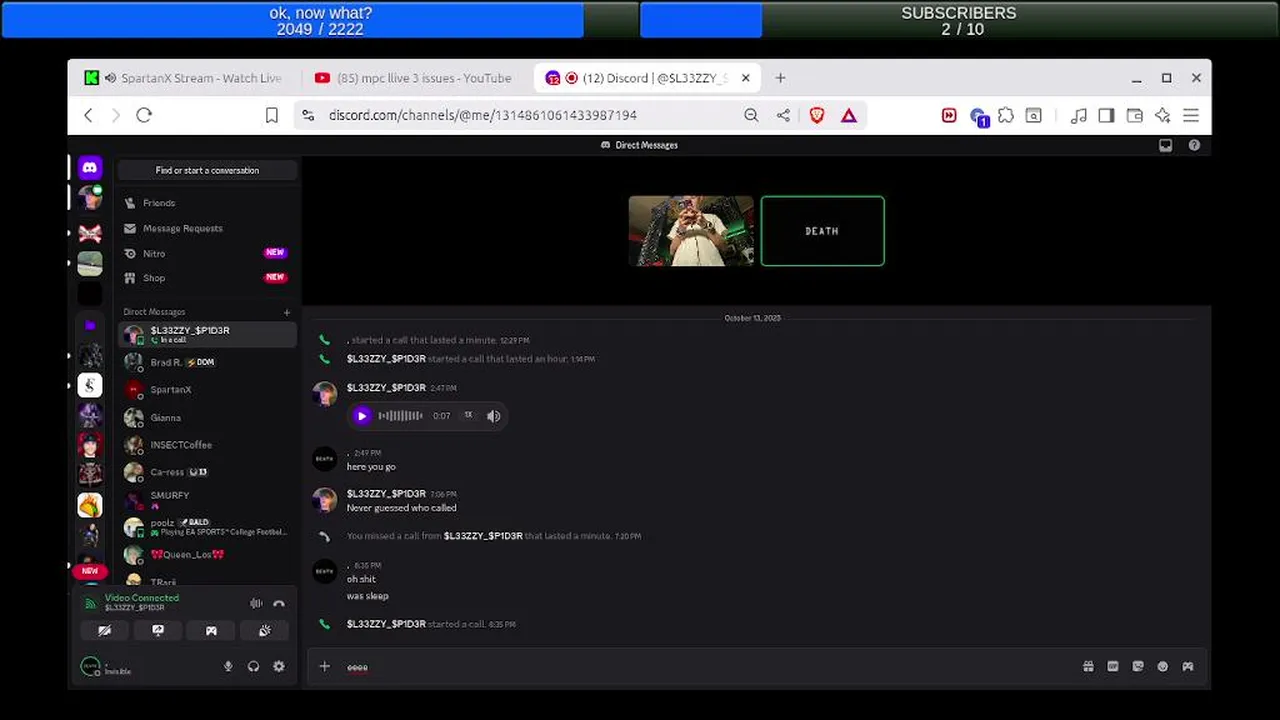The height and width of the screenshot is (720, 1280).
Task: Share this page link
Action: [783, 115]
